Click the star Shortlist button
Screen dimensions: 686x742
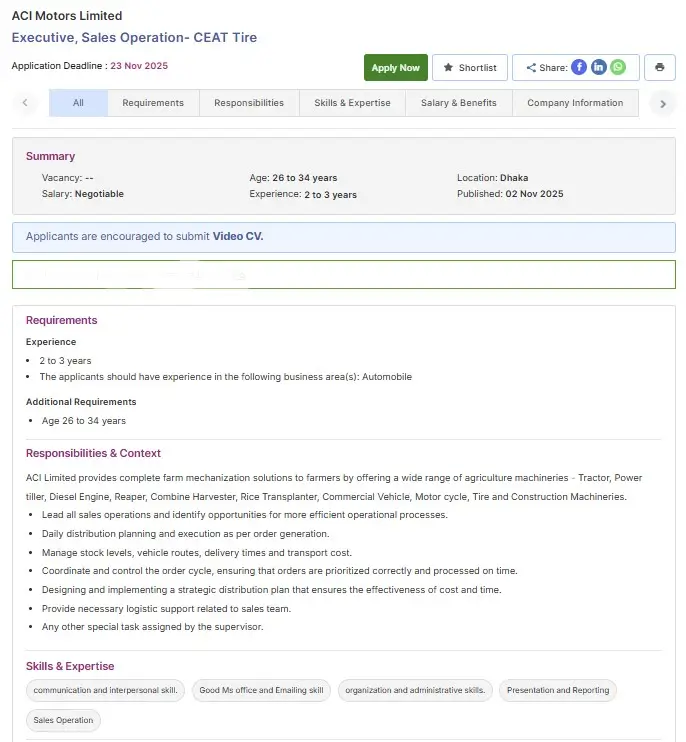[x=470, y=67]
